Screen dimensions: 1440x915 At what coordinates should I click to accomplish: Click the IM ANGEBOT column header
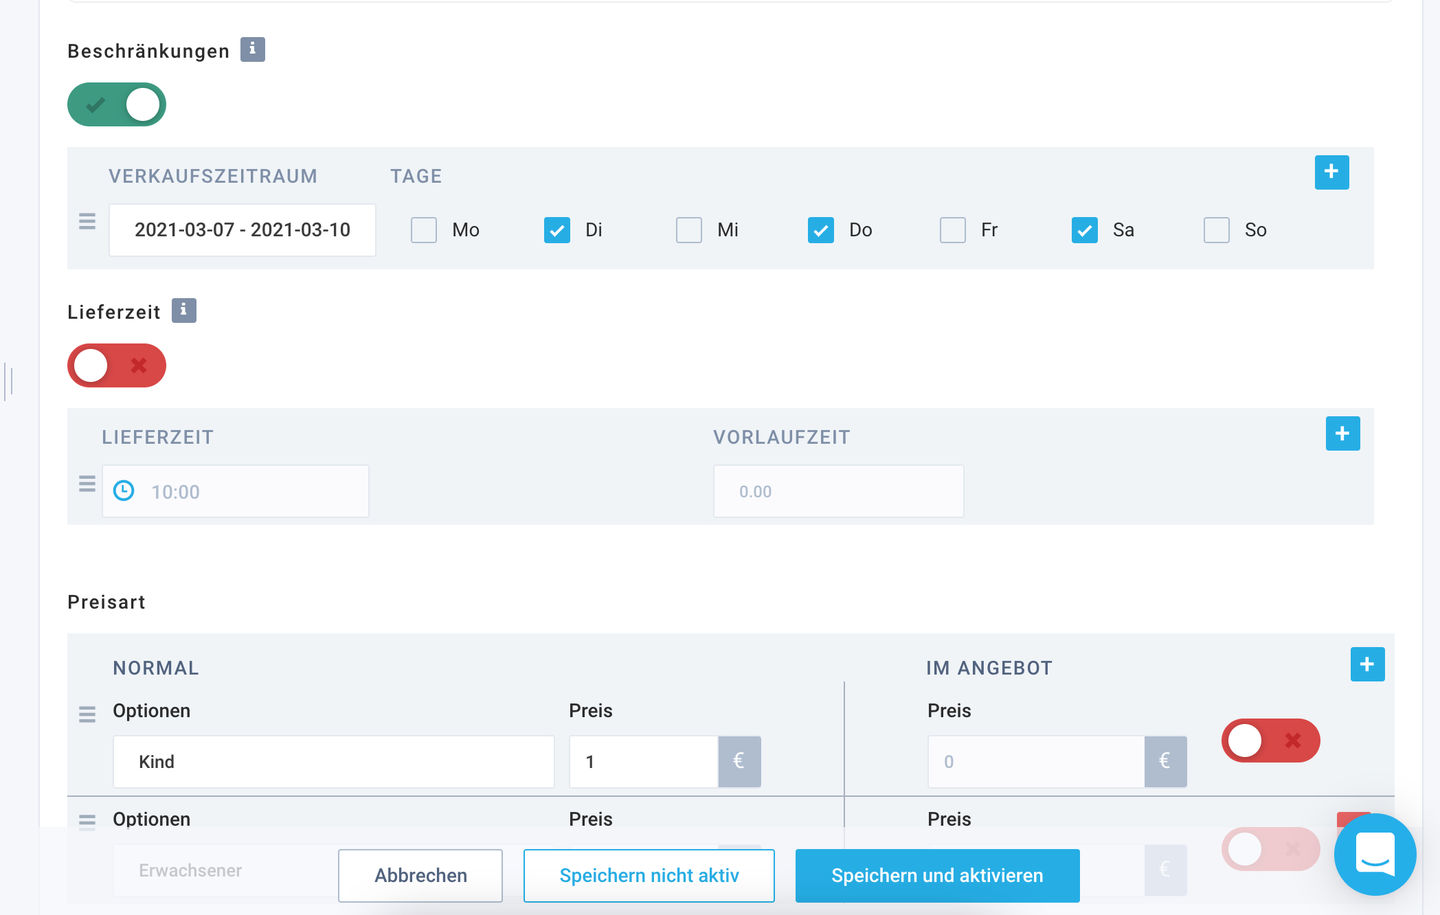[989, 668]
